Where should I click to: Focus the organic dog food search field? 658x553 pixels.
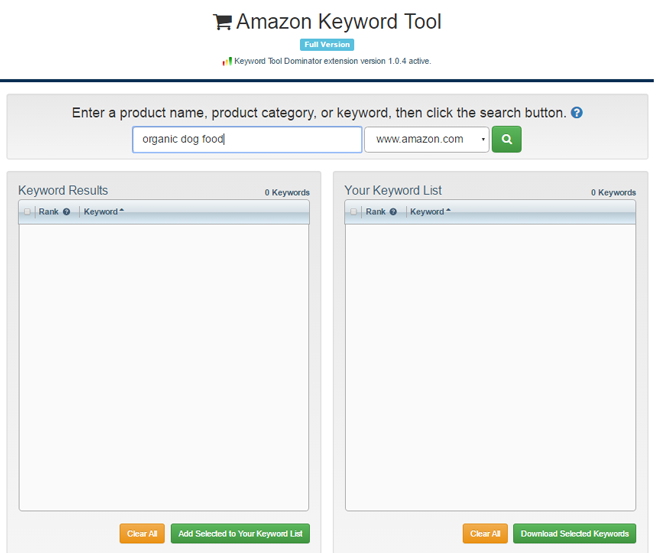click(x=247, y=139)
